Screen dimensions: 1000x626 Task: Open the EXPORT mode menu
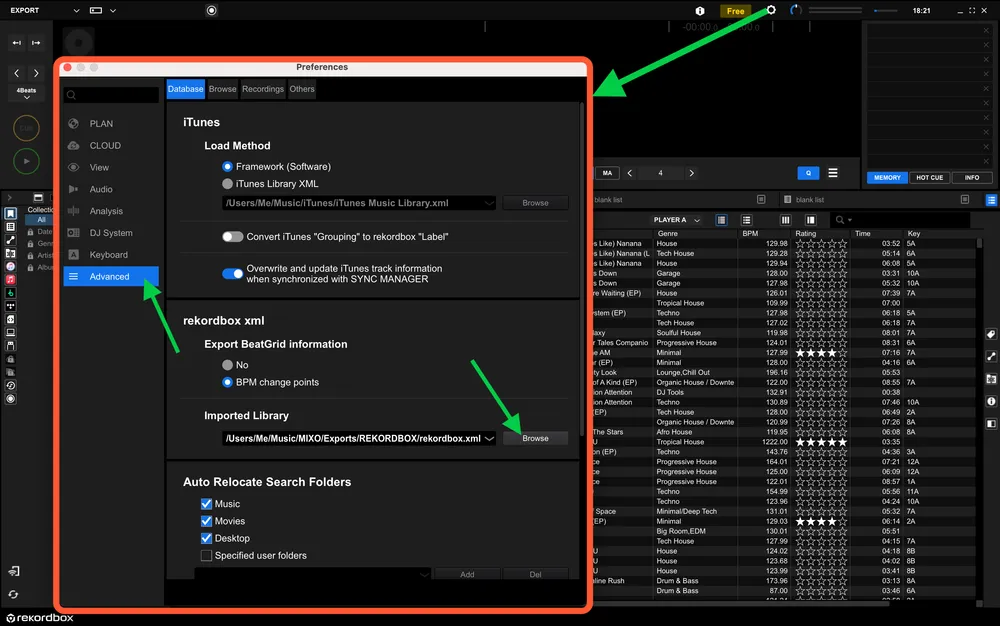pos(30,10)
